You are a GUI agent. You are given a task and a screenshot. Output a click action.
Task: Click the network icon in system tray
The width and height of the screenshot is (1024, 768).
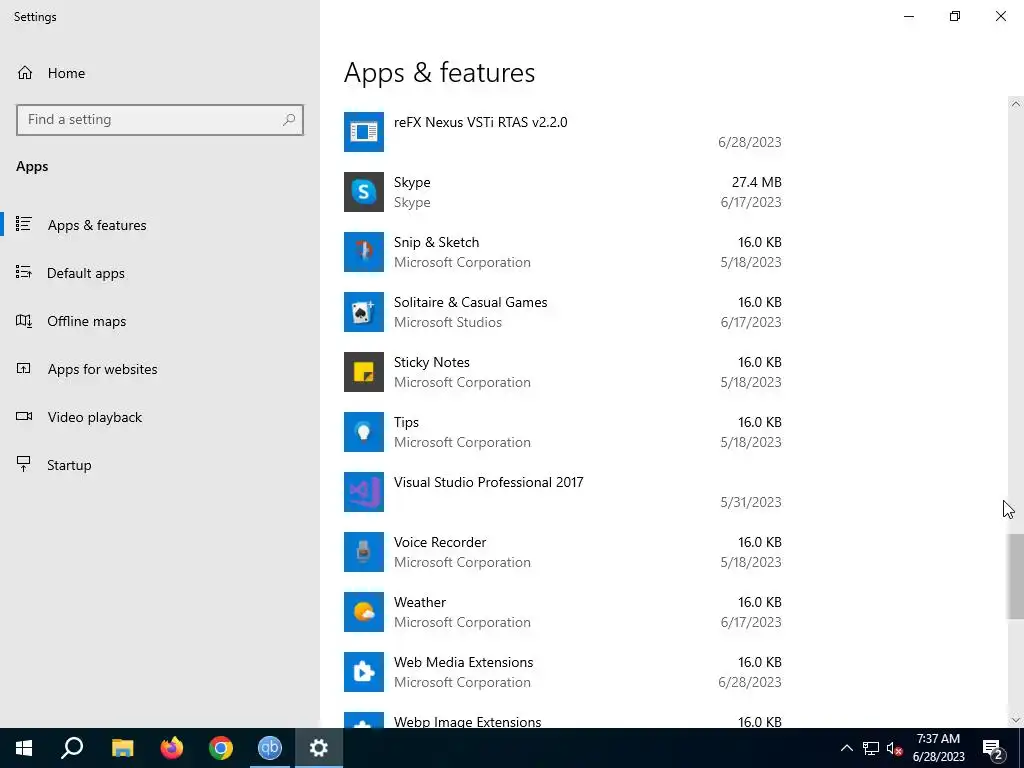[x=871, y=748]
